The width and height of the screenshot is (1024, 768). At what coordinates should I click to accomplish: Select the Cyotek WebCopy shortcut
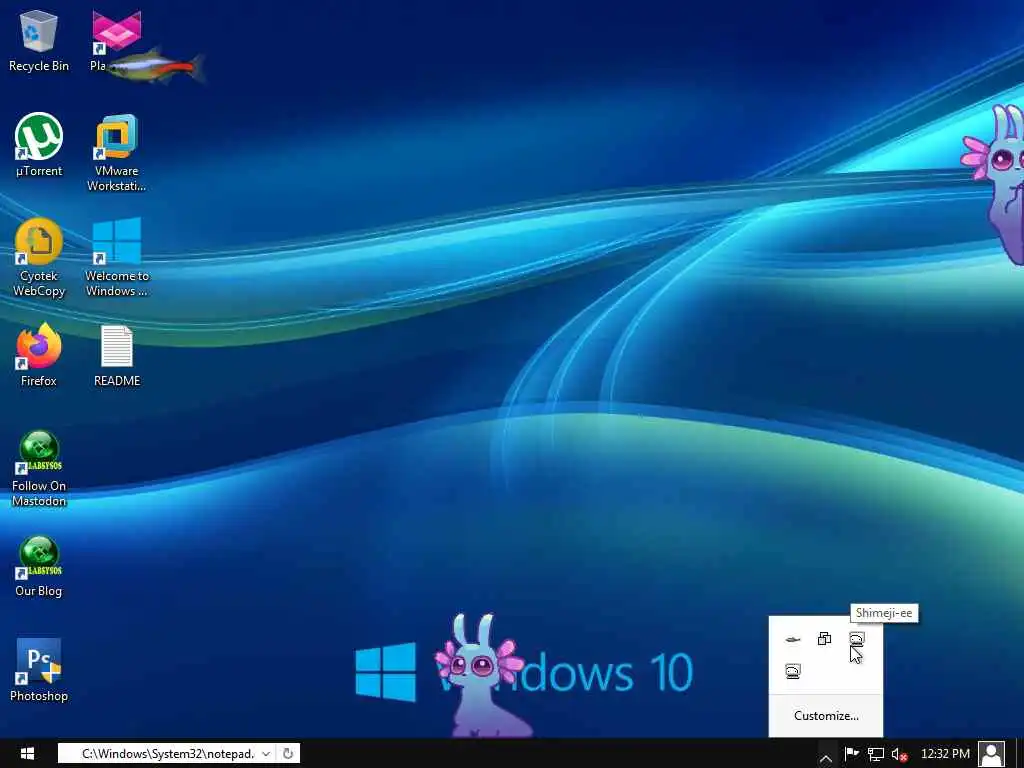tap(39, 258)
